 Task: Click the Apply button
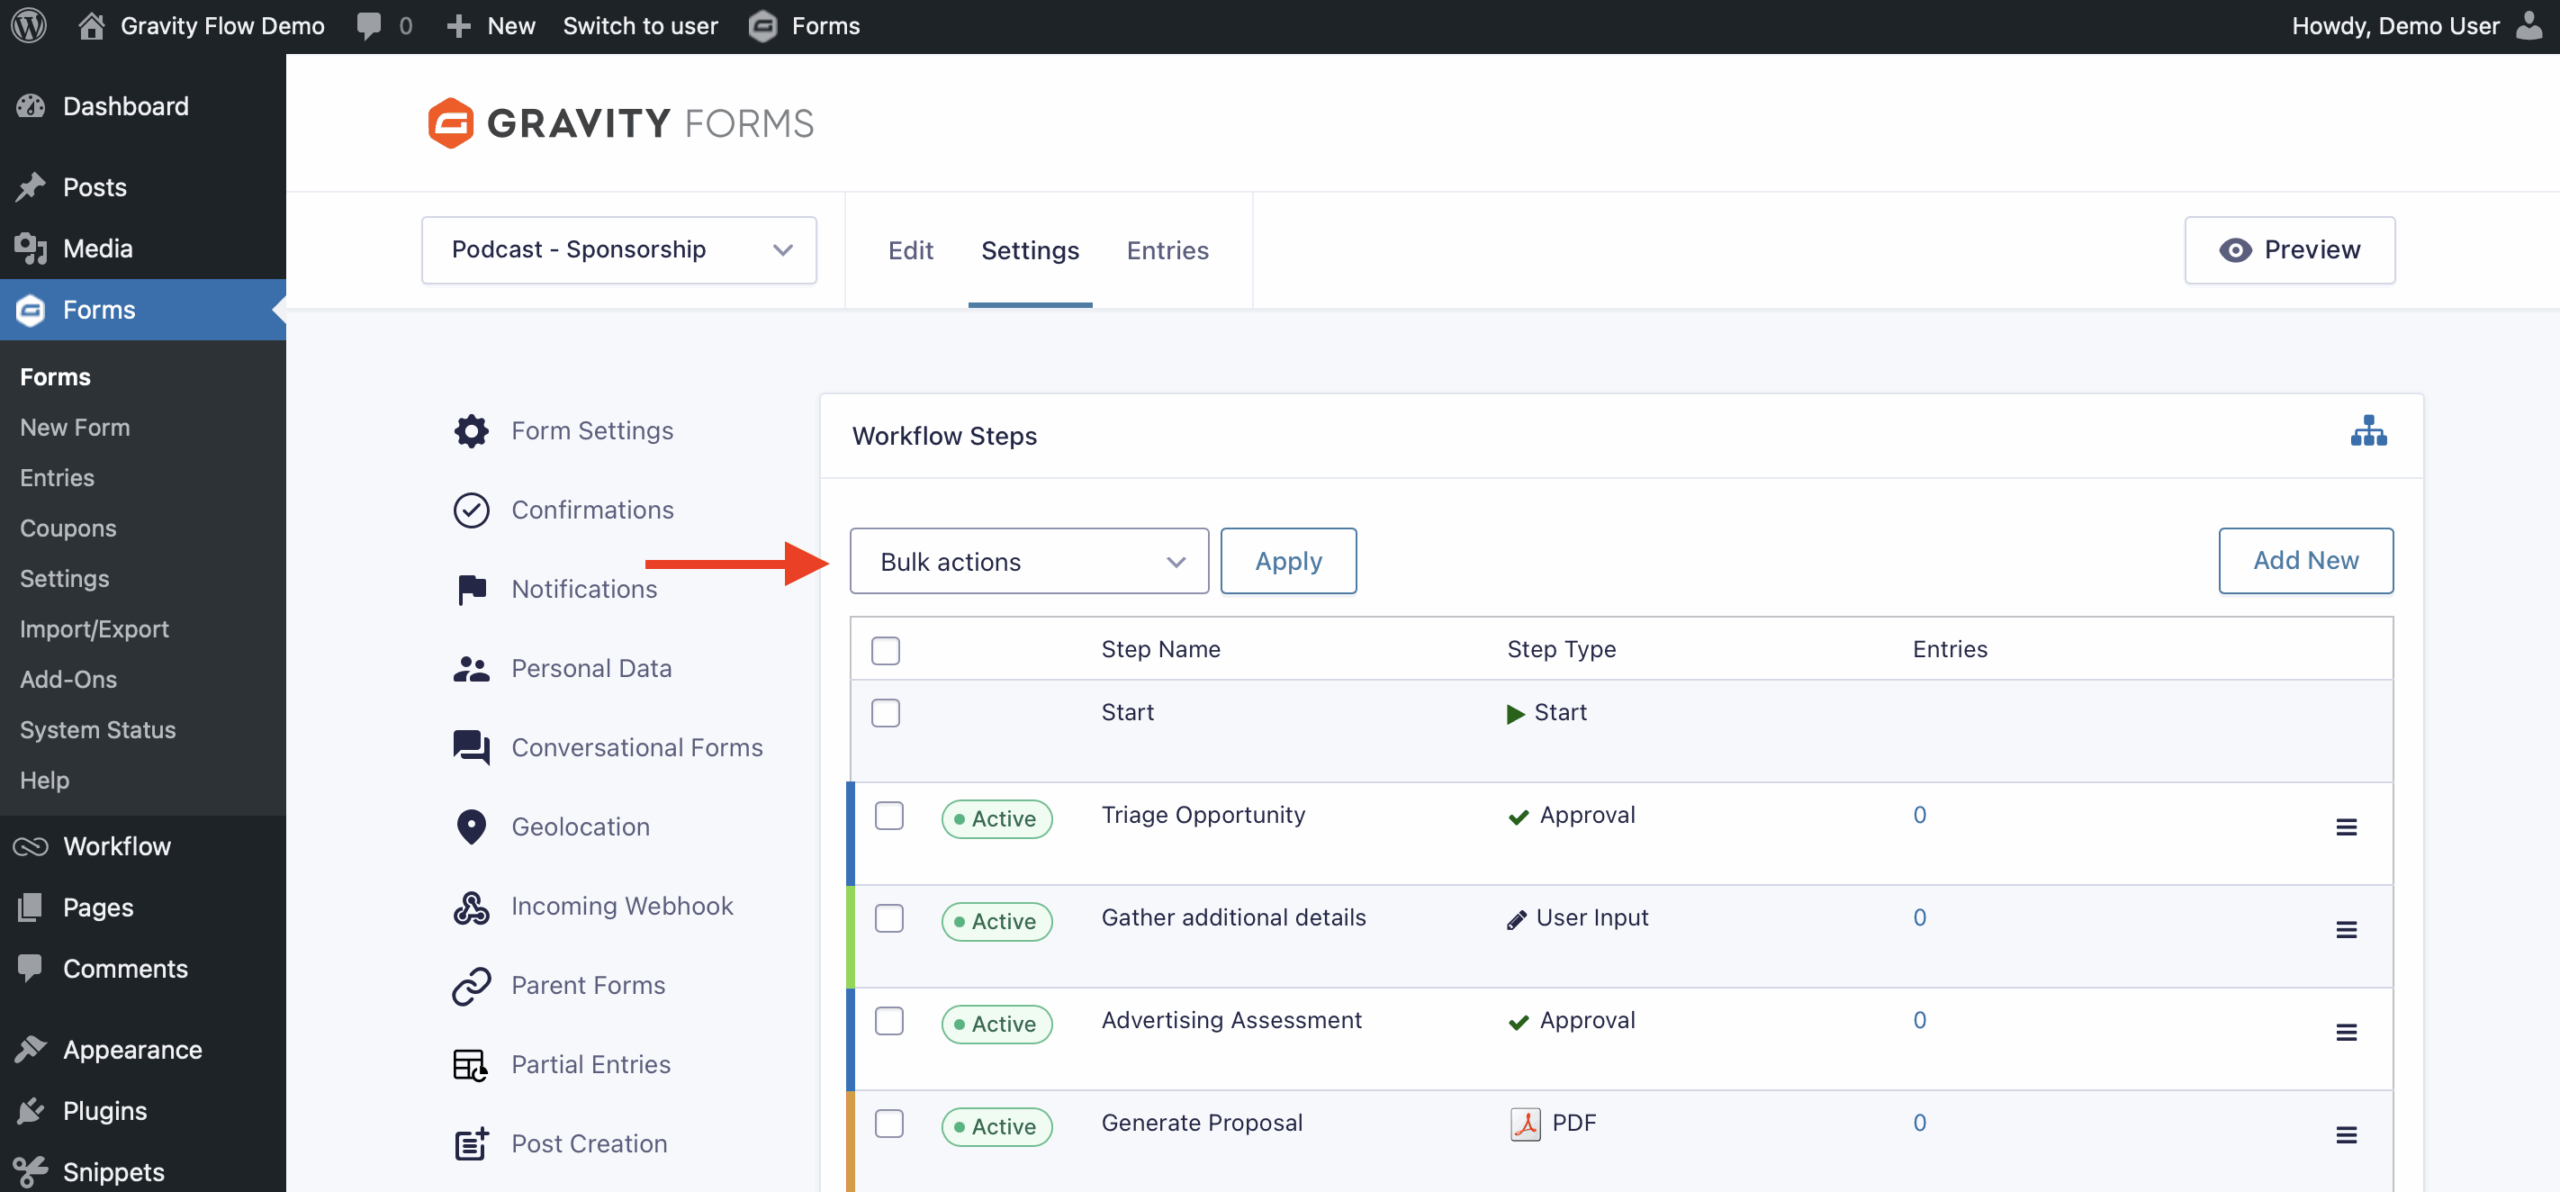point(1288,561)
